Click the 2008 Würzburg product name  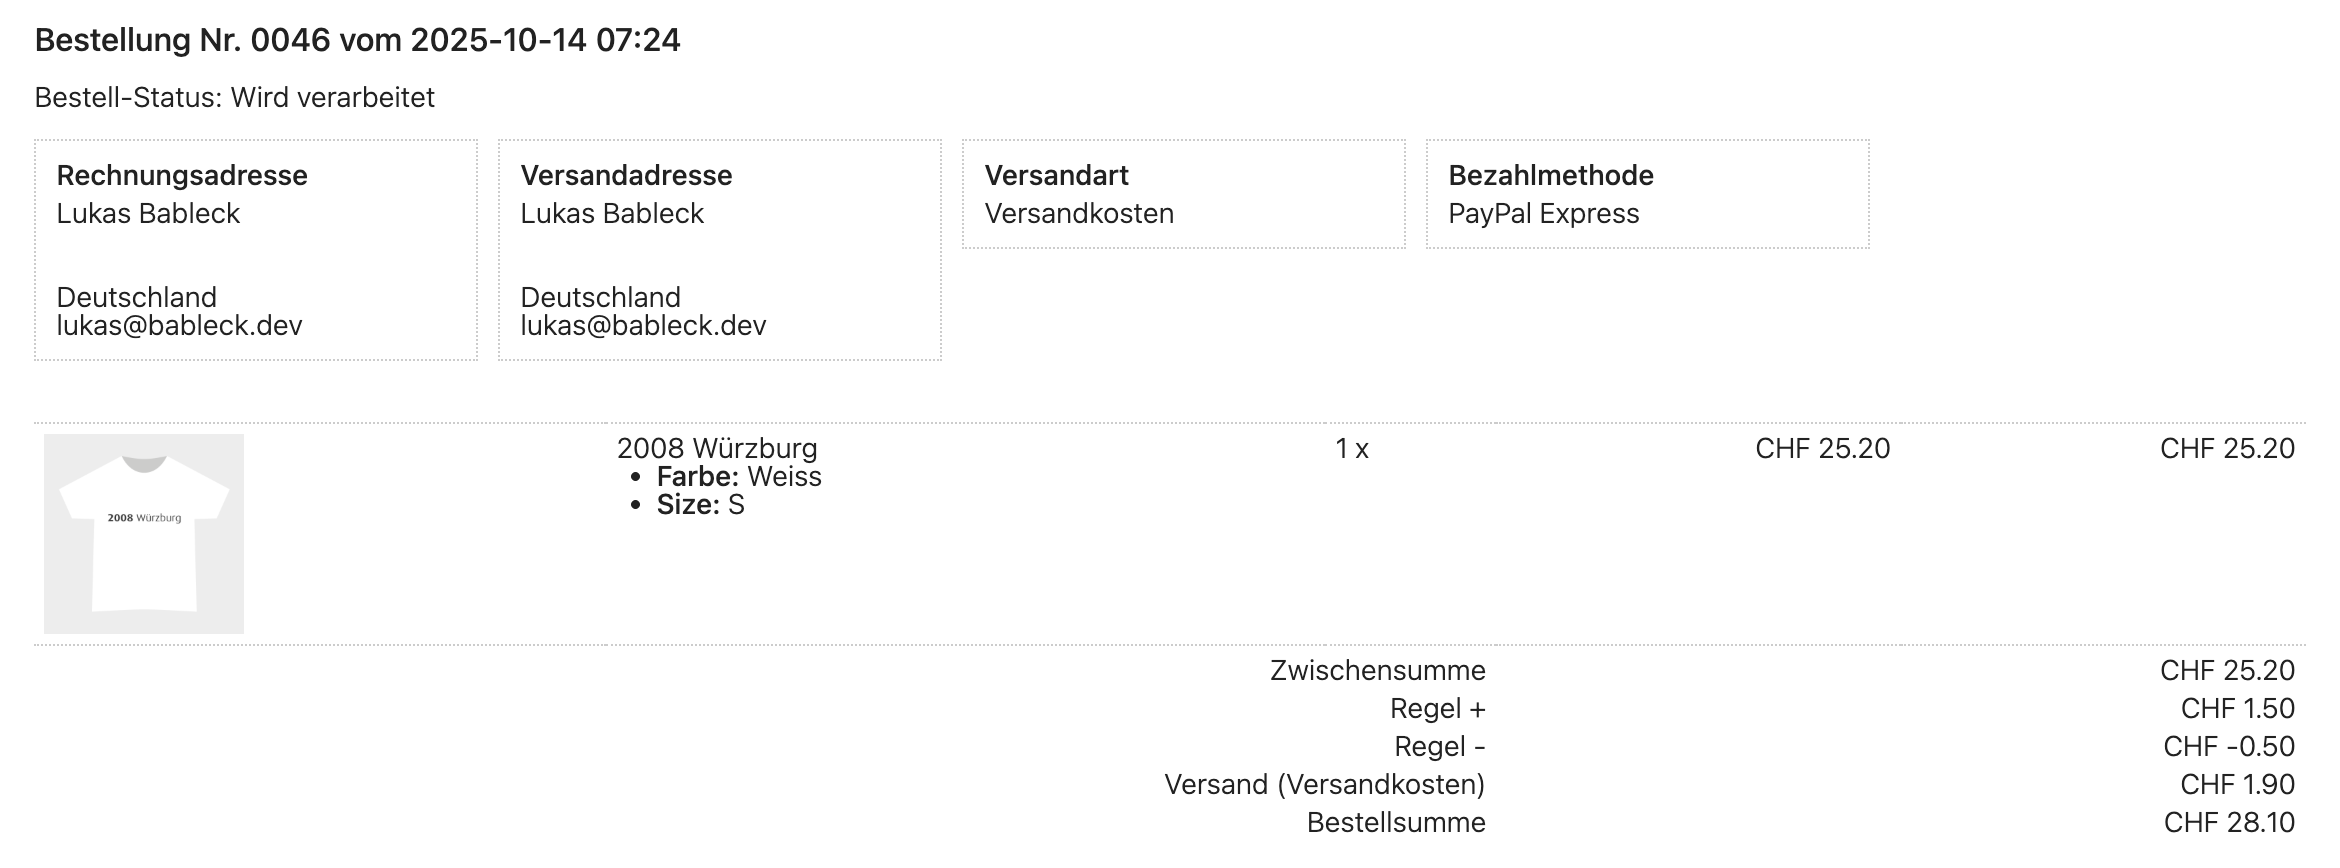coord(717,448)
